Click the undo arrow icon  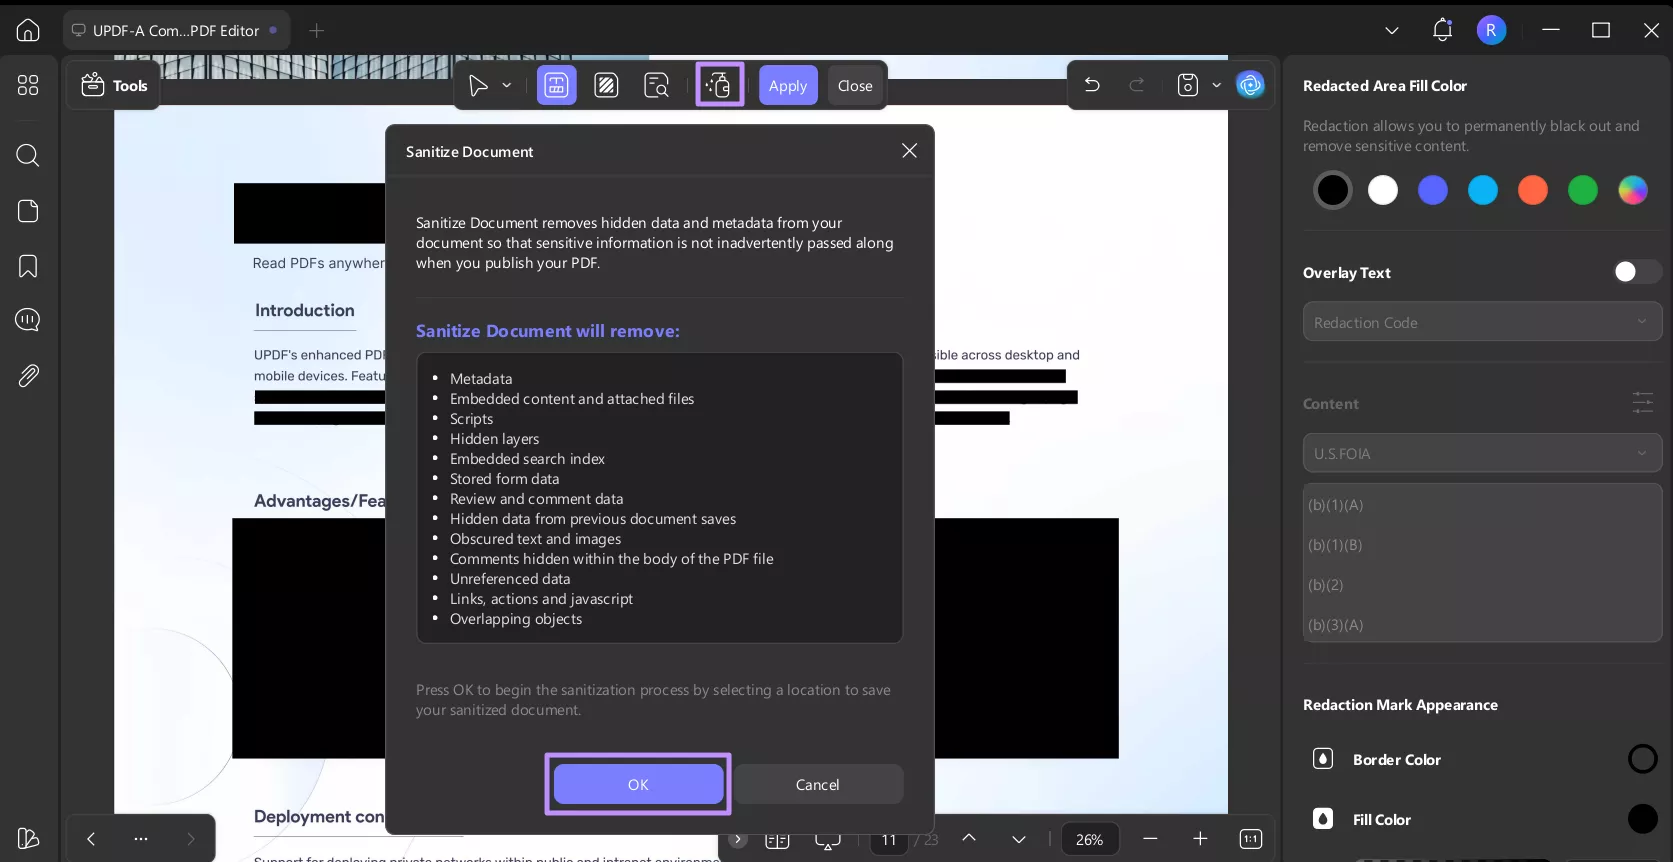[1092, 85]
